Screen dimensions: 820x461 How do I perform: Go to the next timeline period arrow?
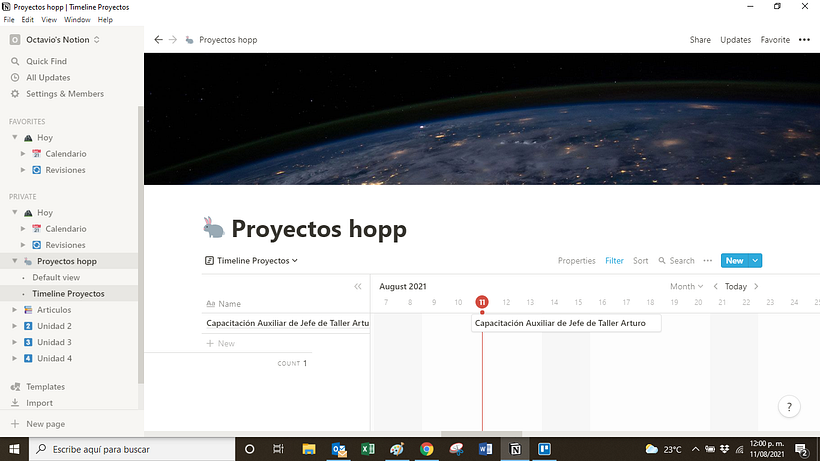point(756,287)
